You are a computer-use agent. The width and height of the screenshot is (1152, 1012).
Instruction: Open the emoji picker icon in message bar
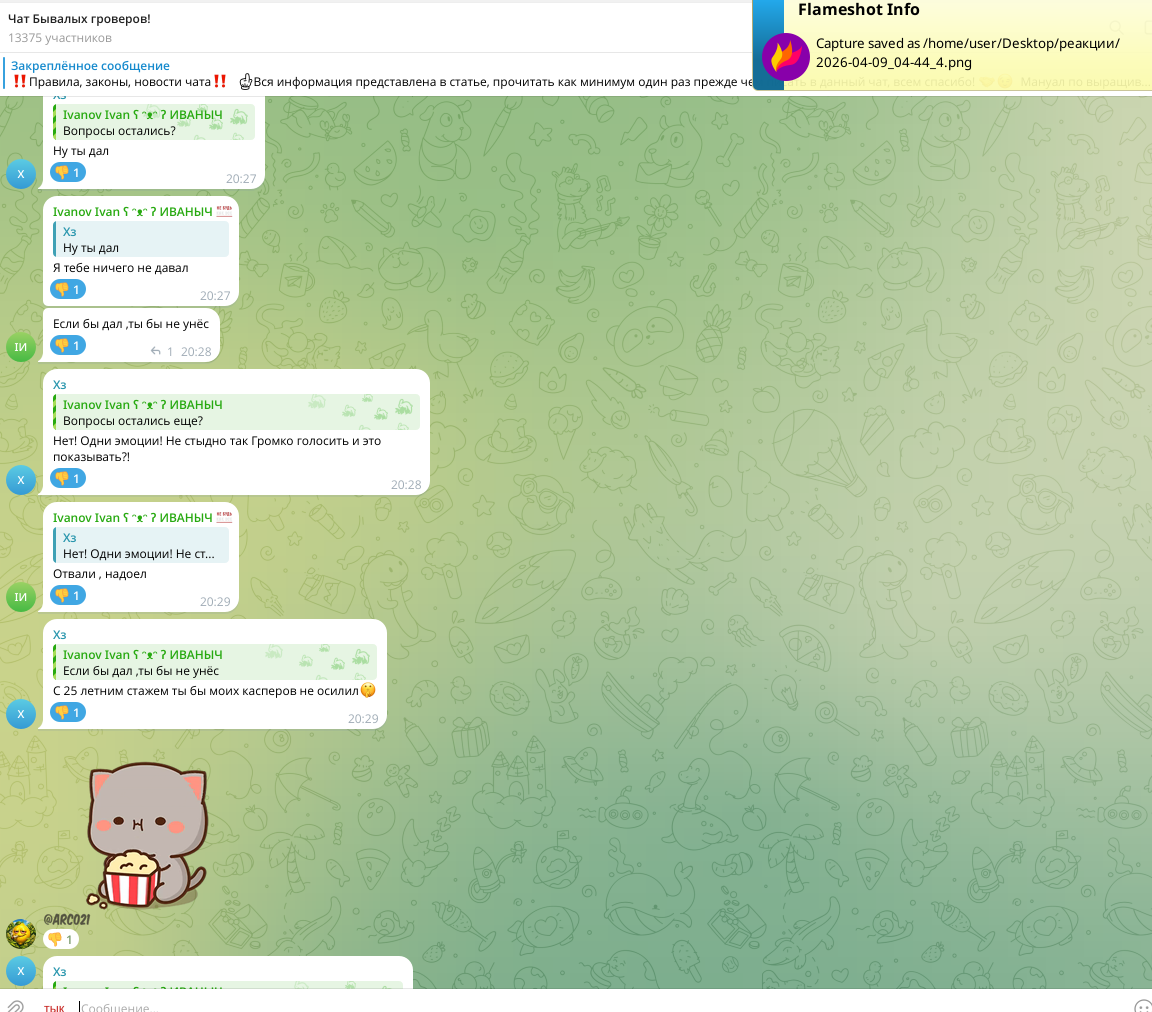[1142, 1006]
